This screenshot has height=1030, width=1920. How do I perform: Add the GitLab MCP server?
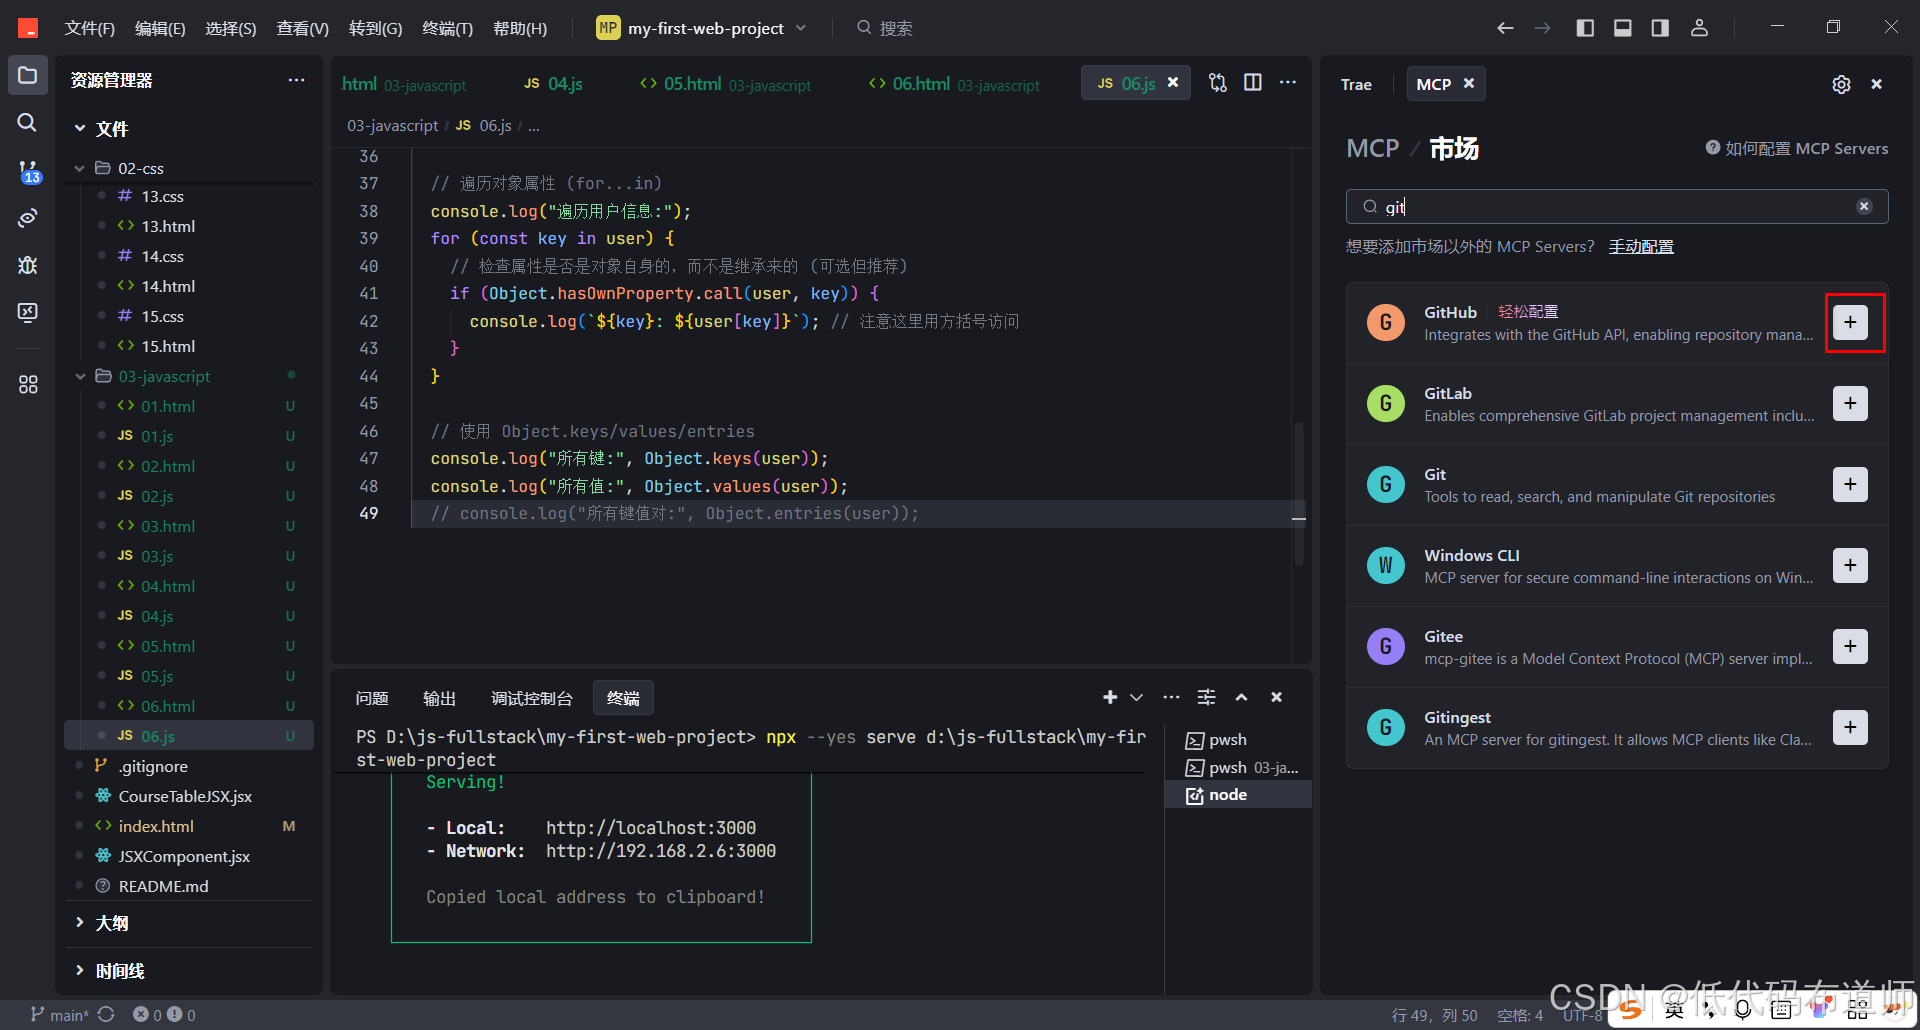1850,404
